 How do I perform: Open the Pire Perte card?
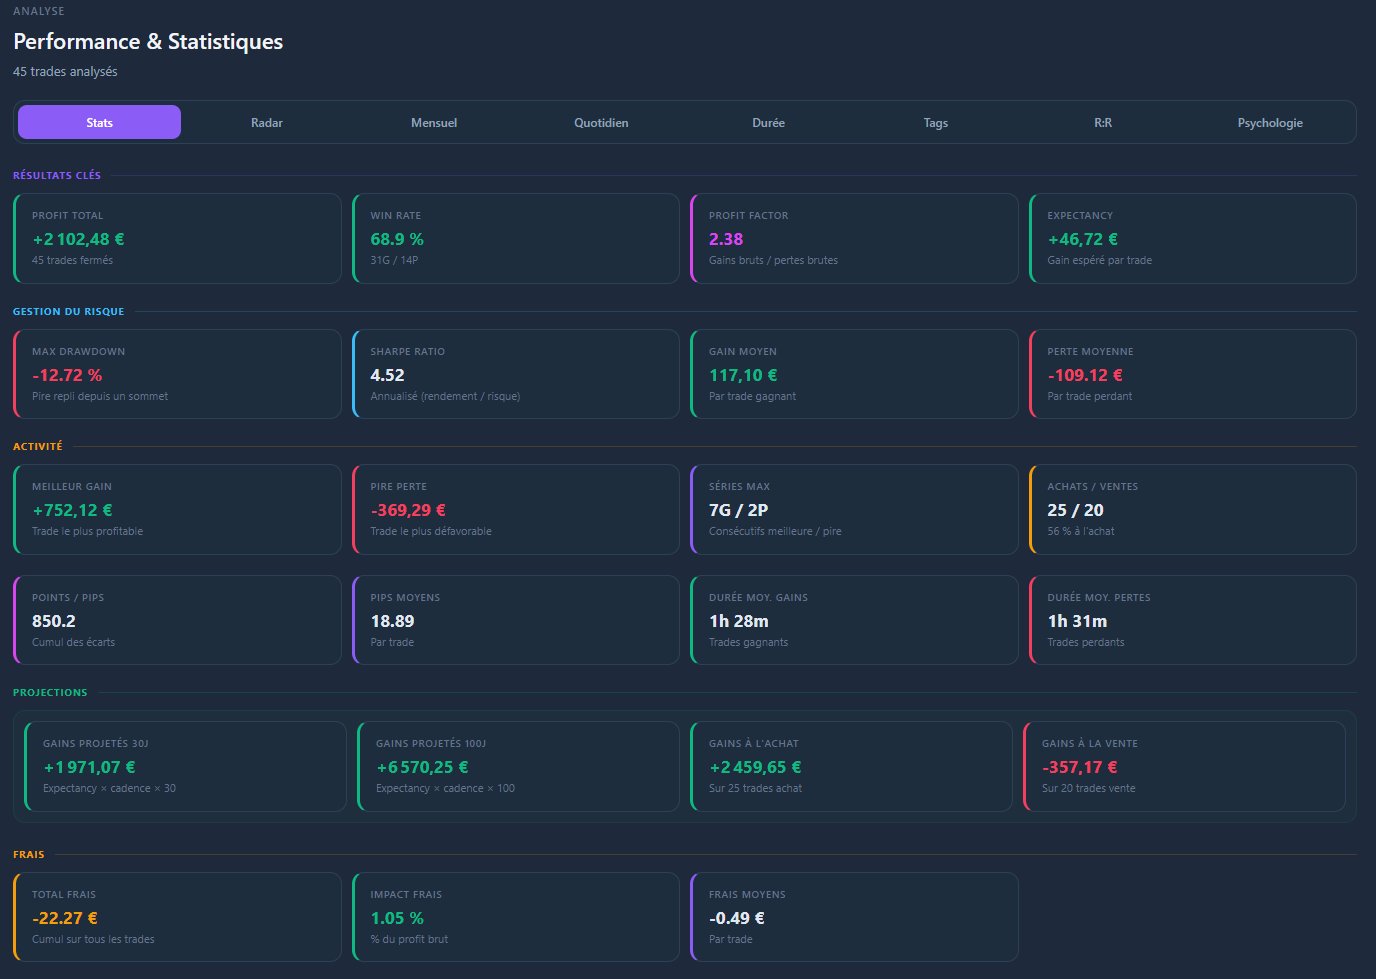point(516,509)
